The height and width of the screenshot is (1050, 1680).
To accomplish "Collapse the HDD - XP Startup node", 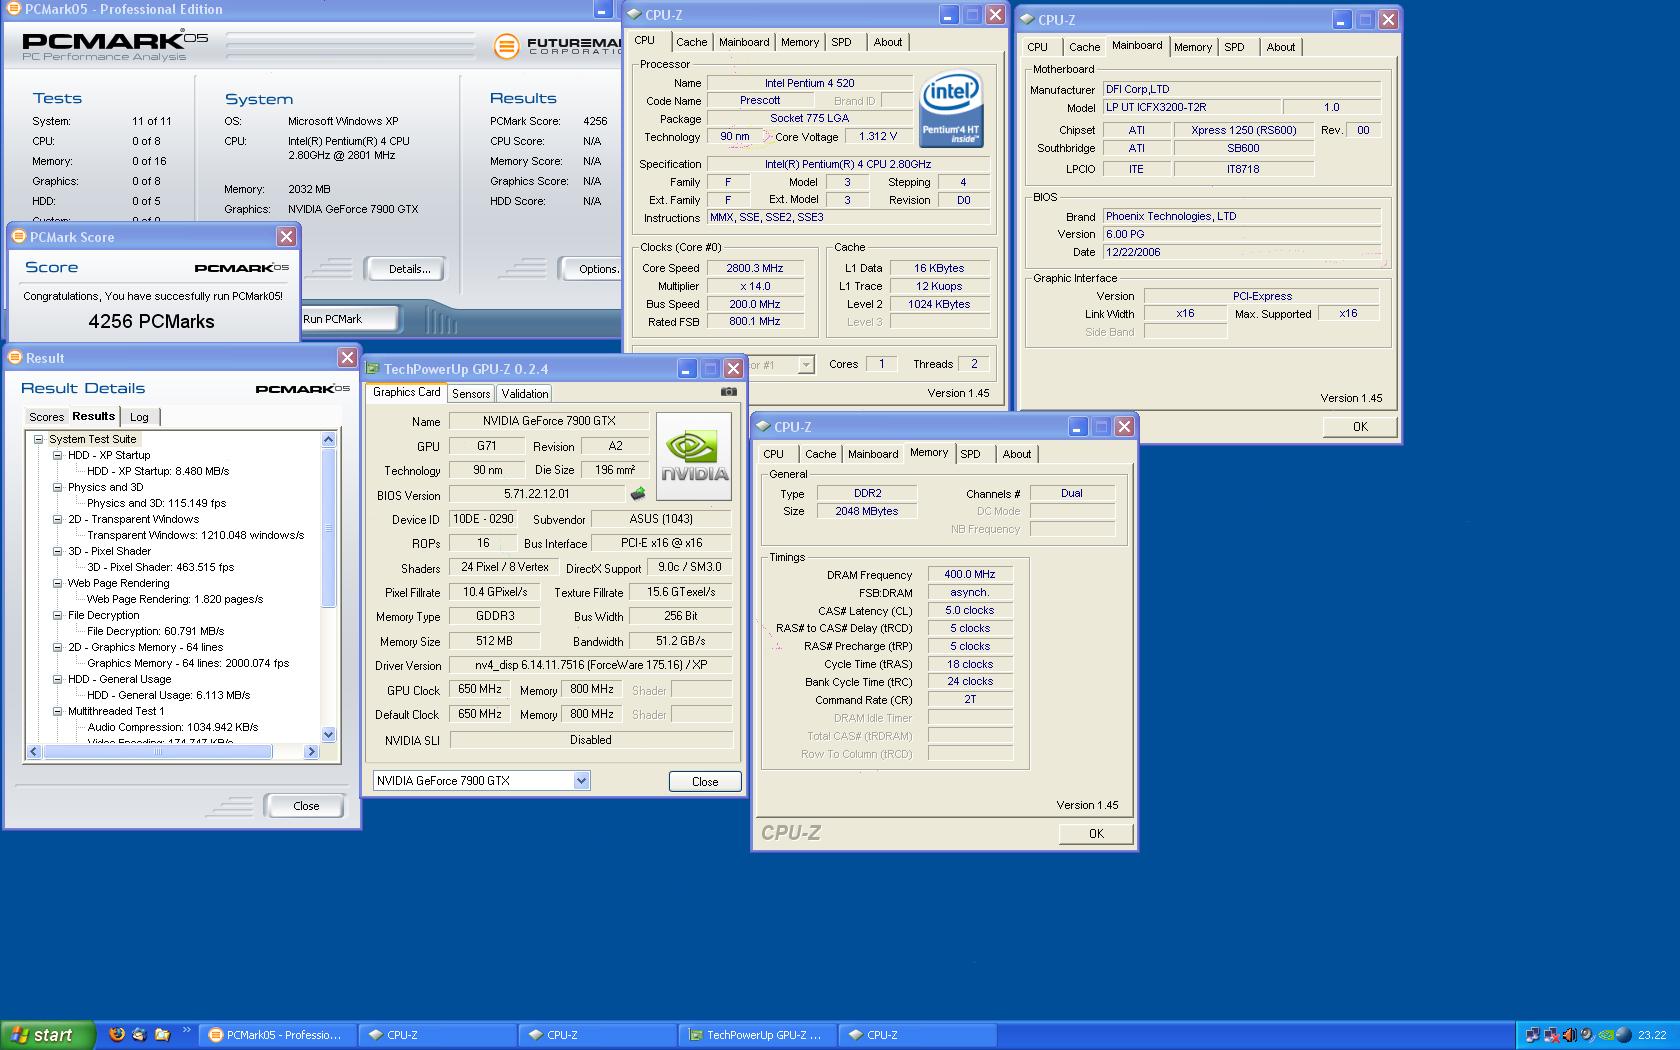I will click(x=57, y=455).
